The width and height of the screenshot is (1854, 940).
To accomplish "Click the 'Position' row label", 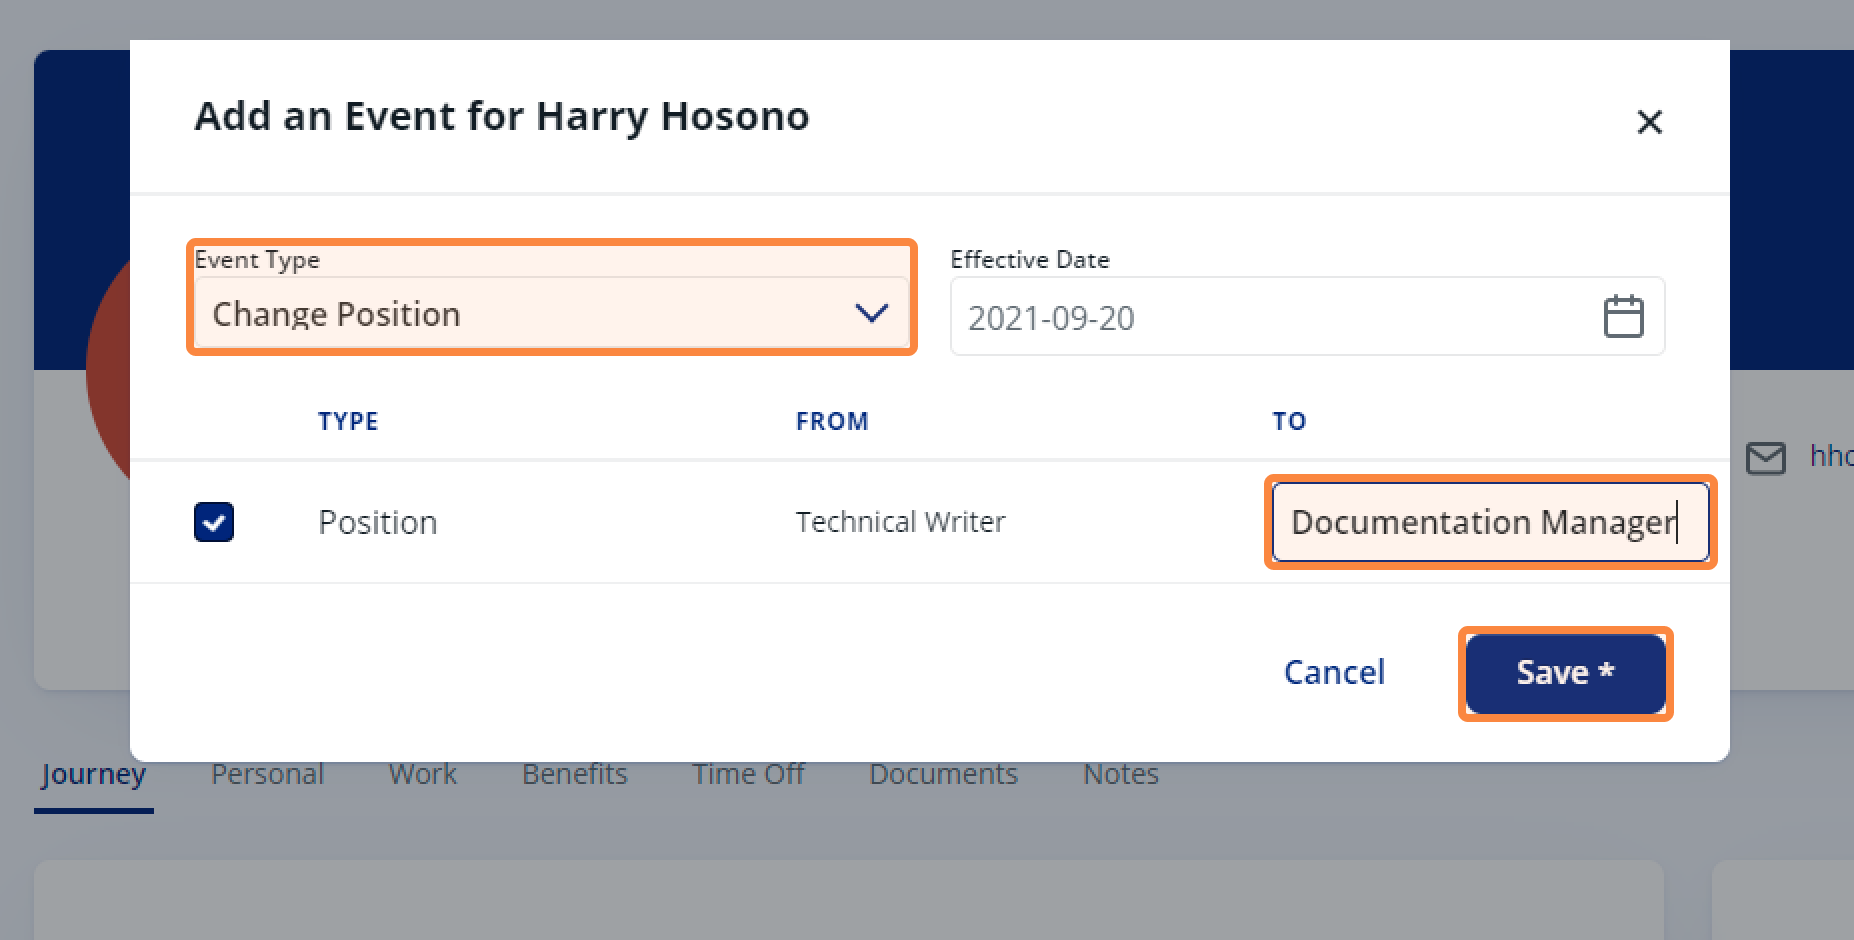I will pyautogui.click(x=378, y=522).
